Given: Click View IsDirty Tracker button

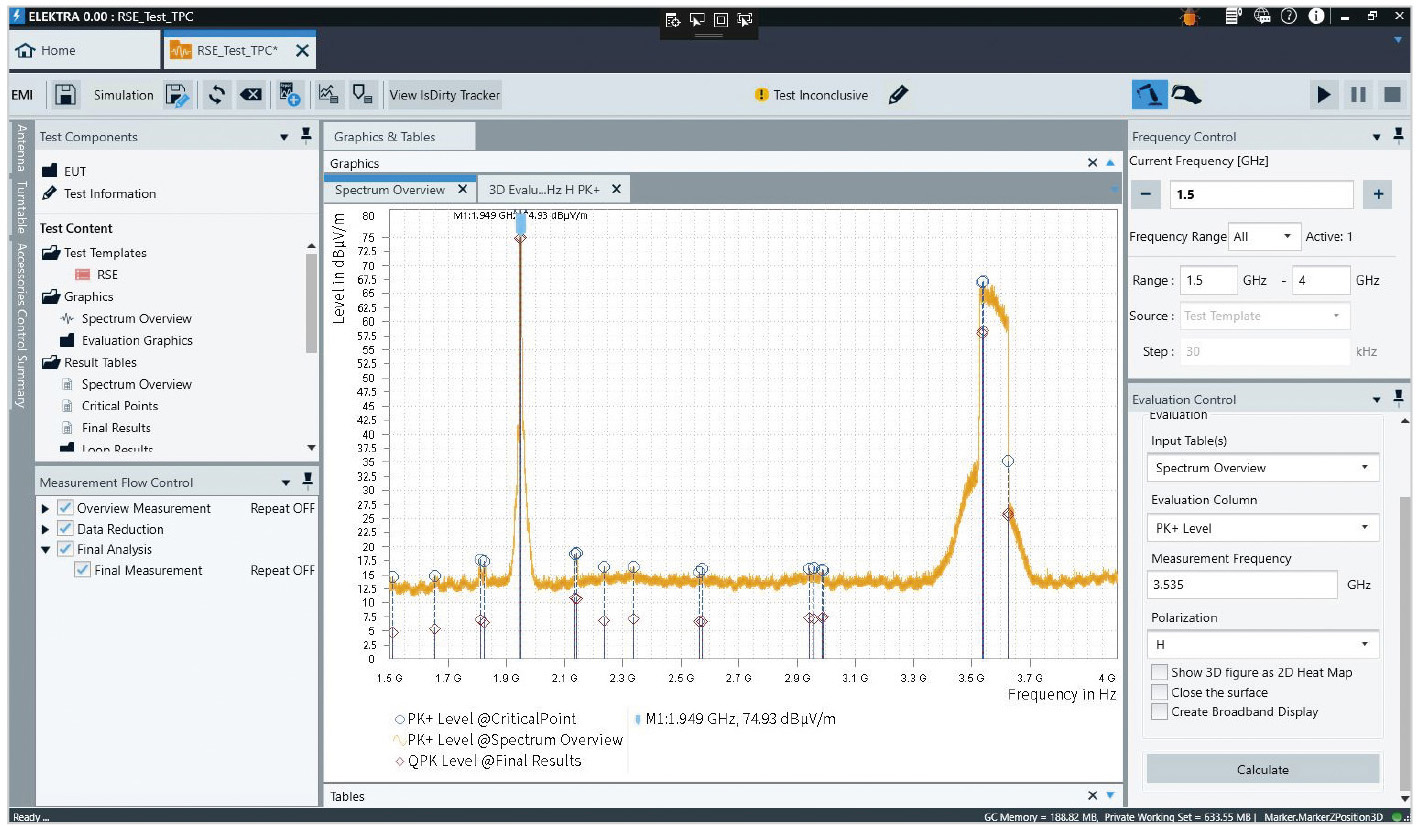Looking at the screenshot, I should pyautogui.click(x=445, y=95).
